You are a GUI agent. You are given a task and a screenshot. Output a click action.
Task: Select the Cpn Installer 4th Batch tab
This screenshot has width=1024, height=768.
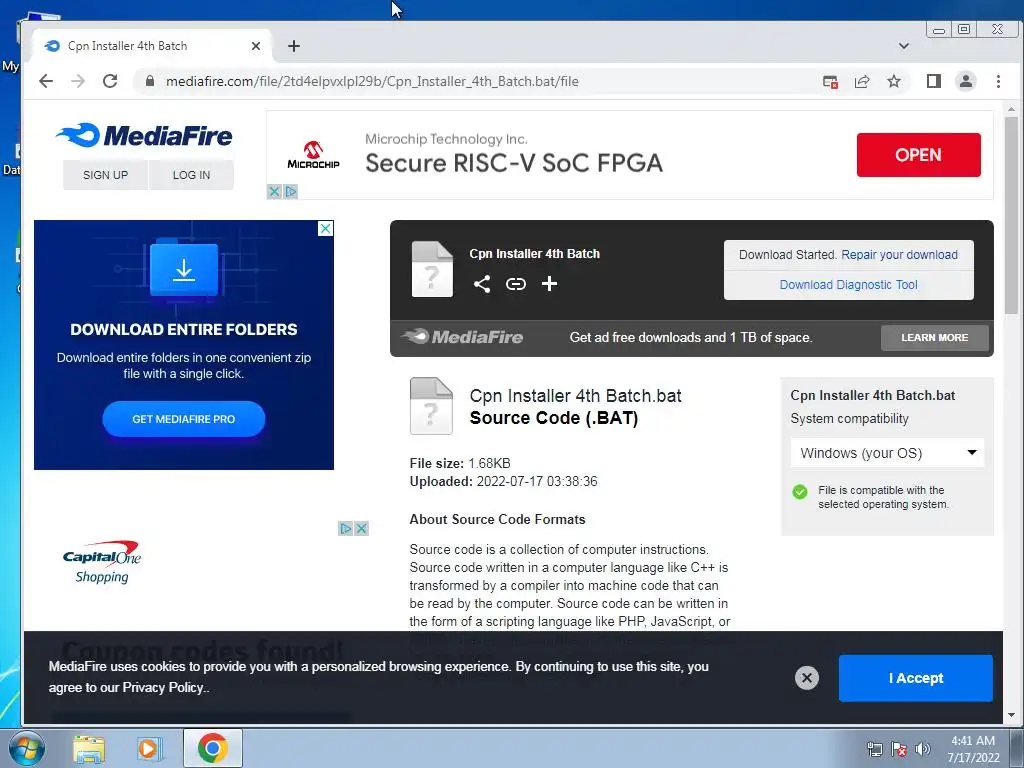(x=152, y=46)
